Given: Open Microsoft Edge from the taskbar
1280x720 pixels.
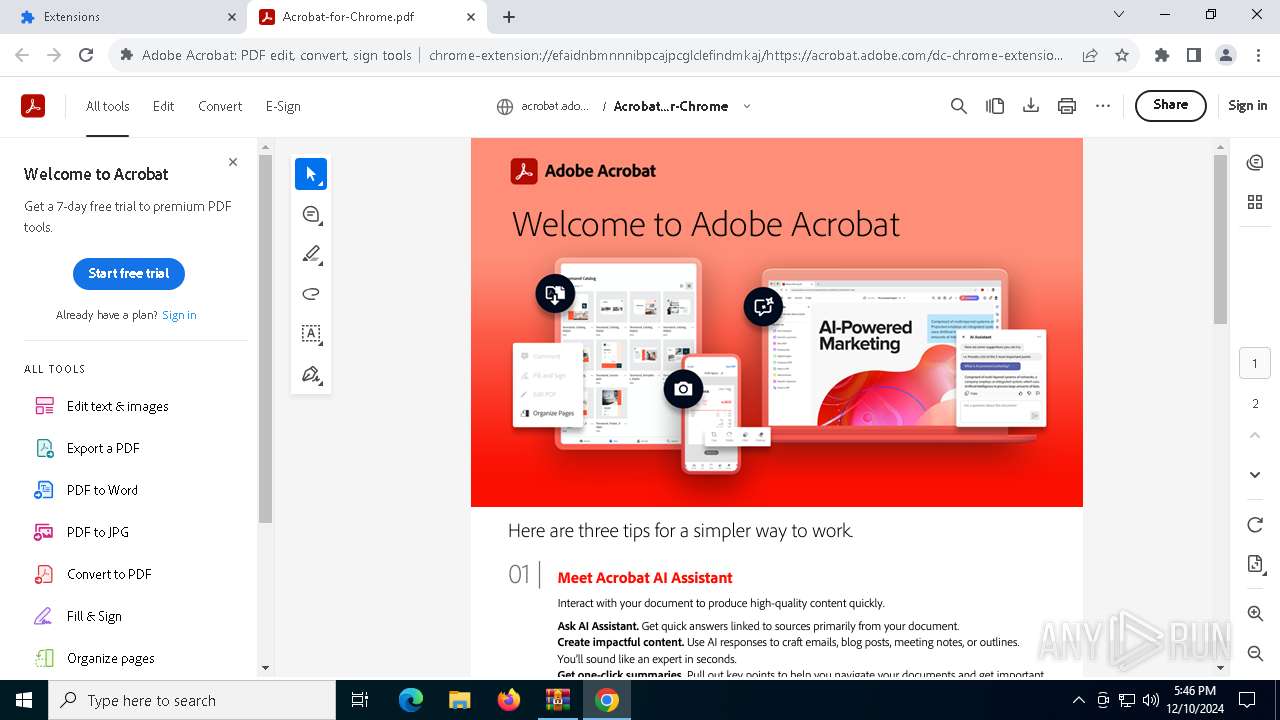Looking at the screenshot, I should coord(411,700).
